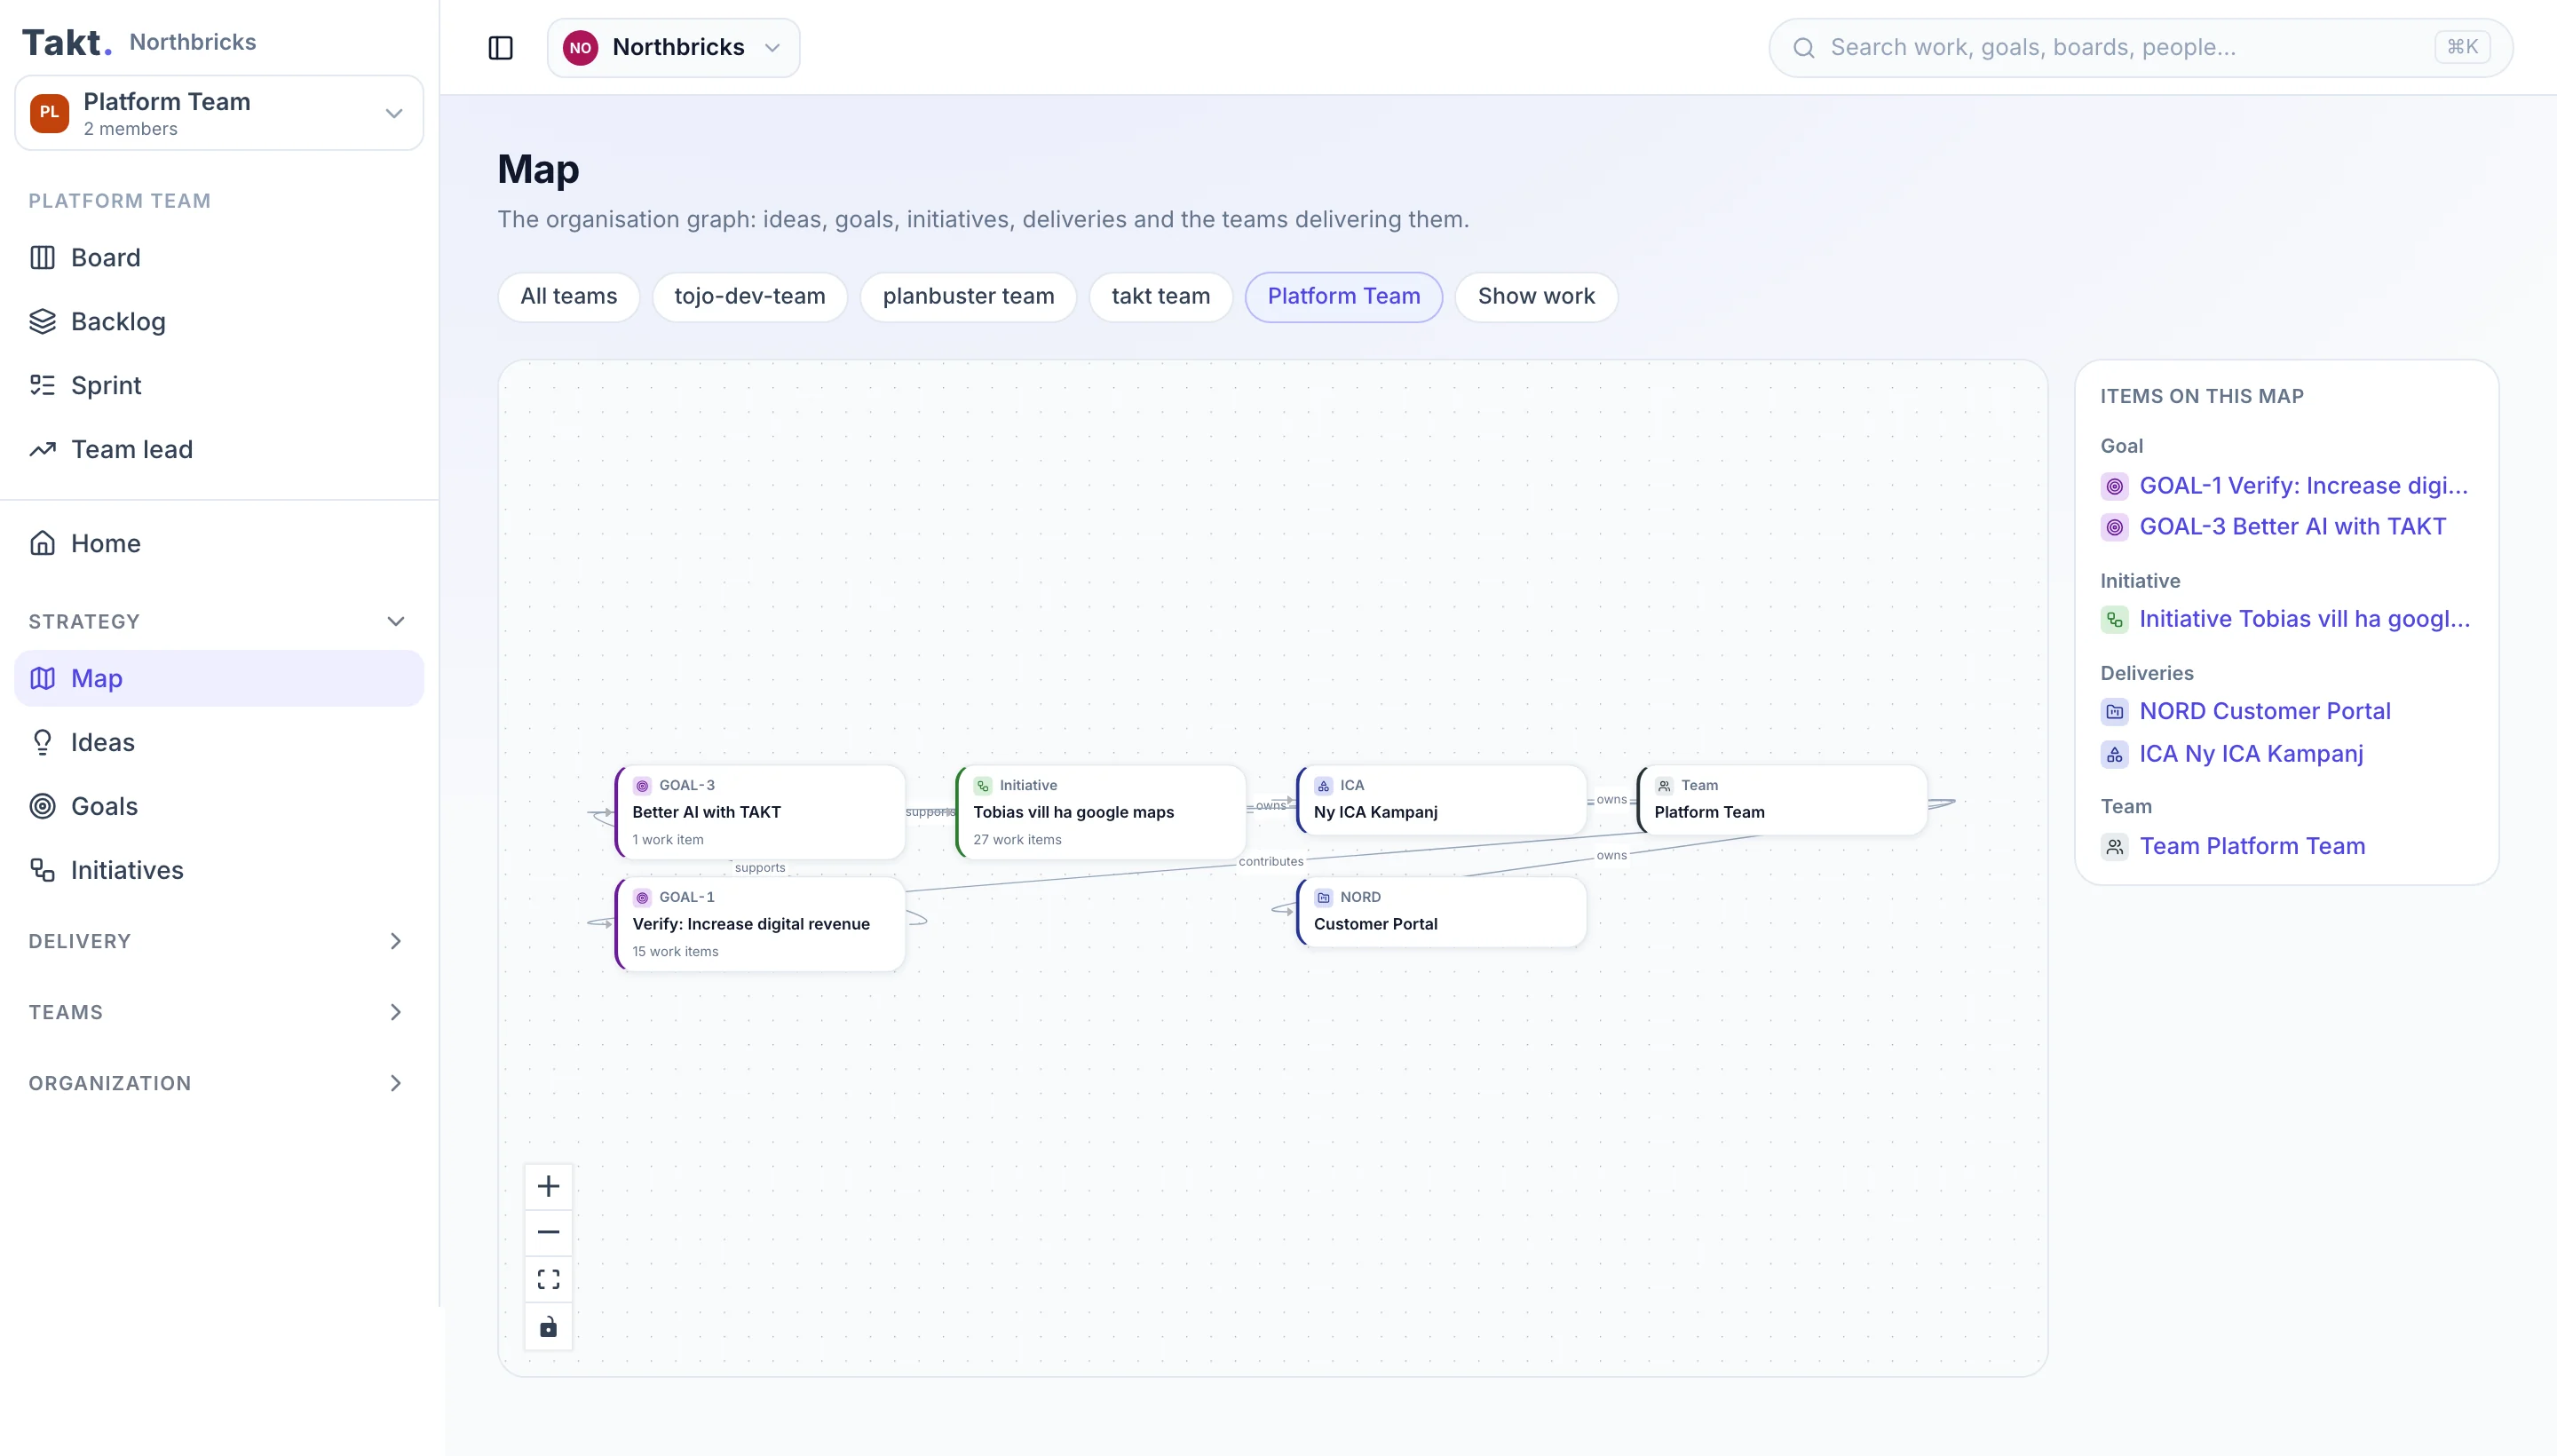Click the NO organization avatar badge
This screenshot has height=1456, width=2557.
click(580, 48)
